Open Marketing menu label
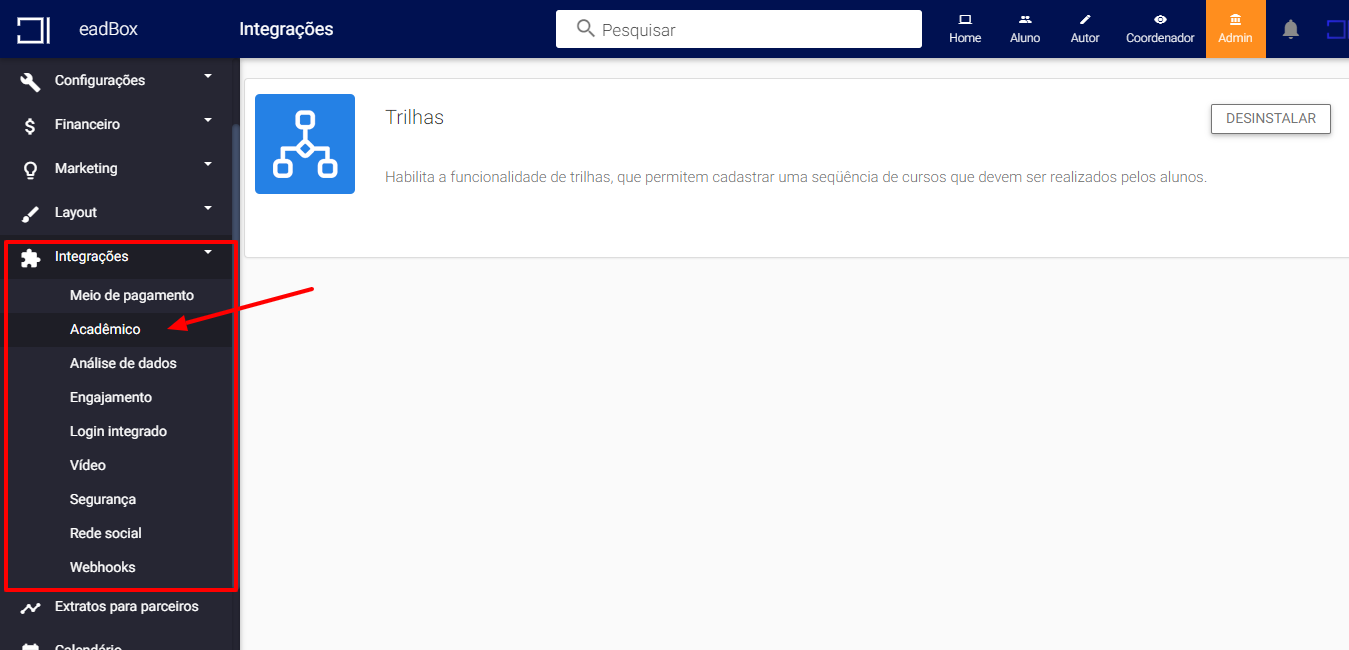Image resolution: width=1349 pixels, height=650 pixels. (86, 168)
